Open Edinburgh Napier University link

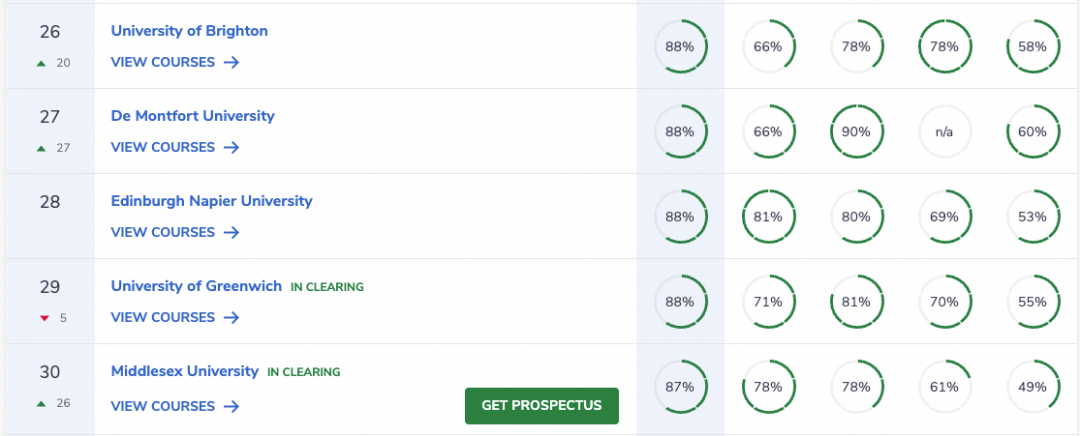tap(211, 201)
